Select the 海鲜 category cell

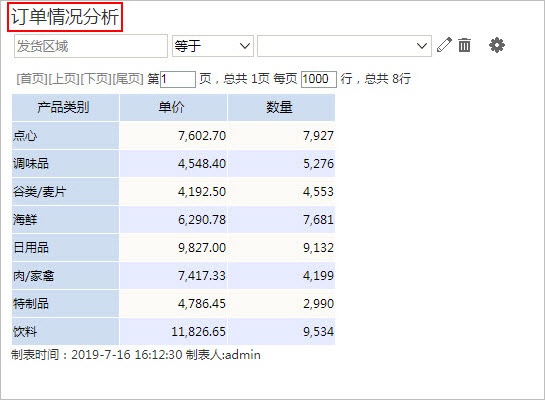pos(65,220)
